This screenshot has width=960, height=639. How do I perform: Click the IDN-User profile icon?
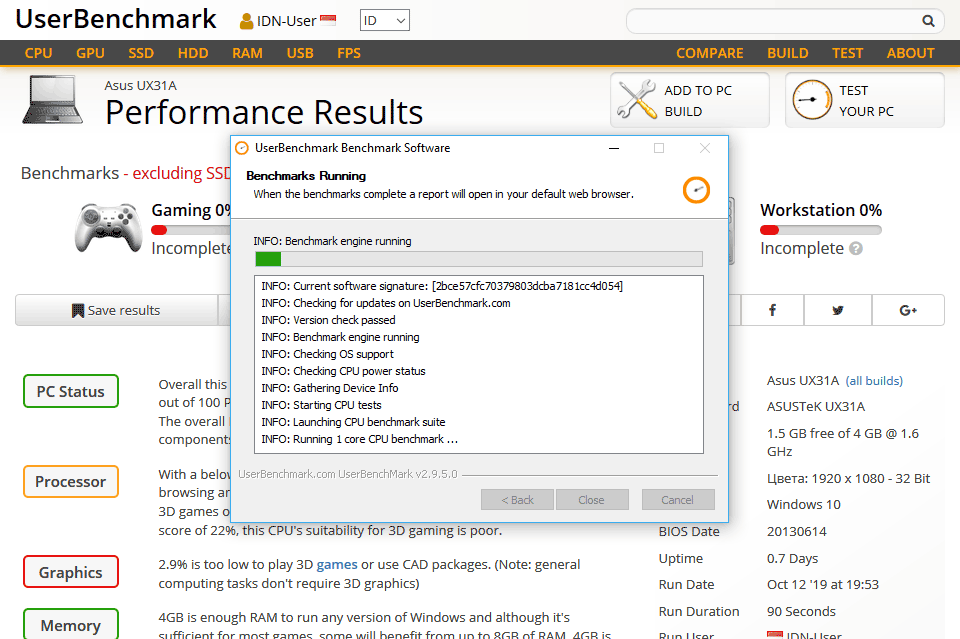tap(246, 21)
